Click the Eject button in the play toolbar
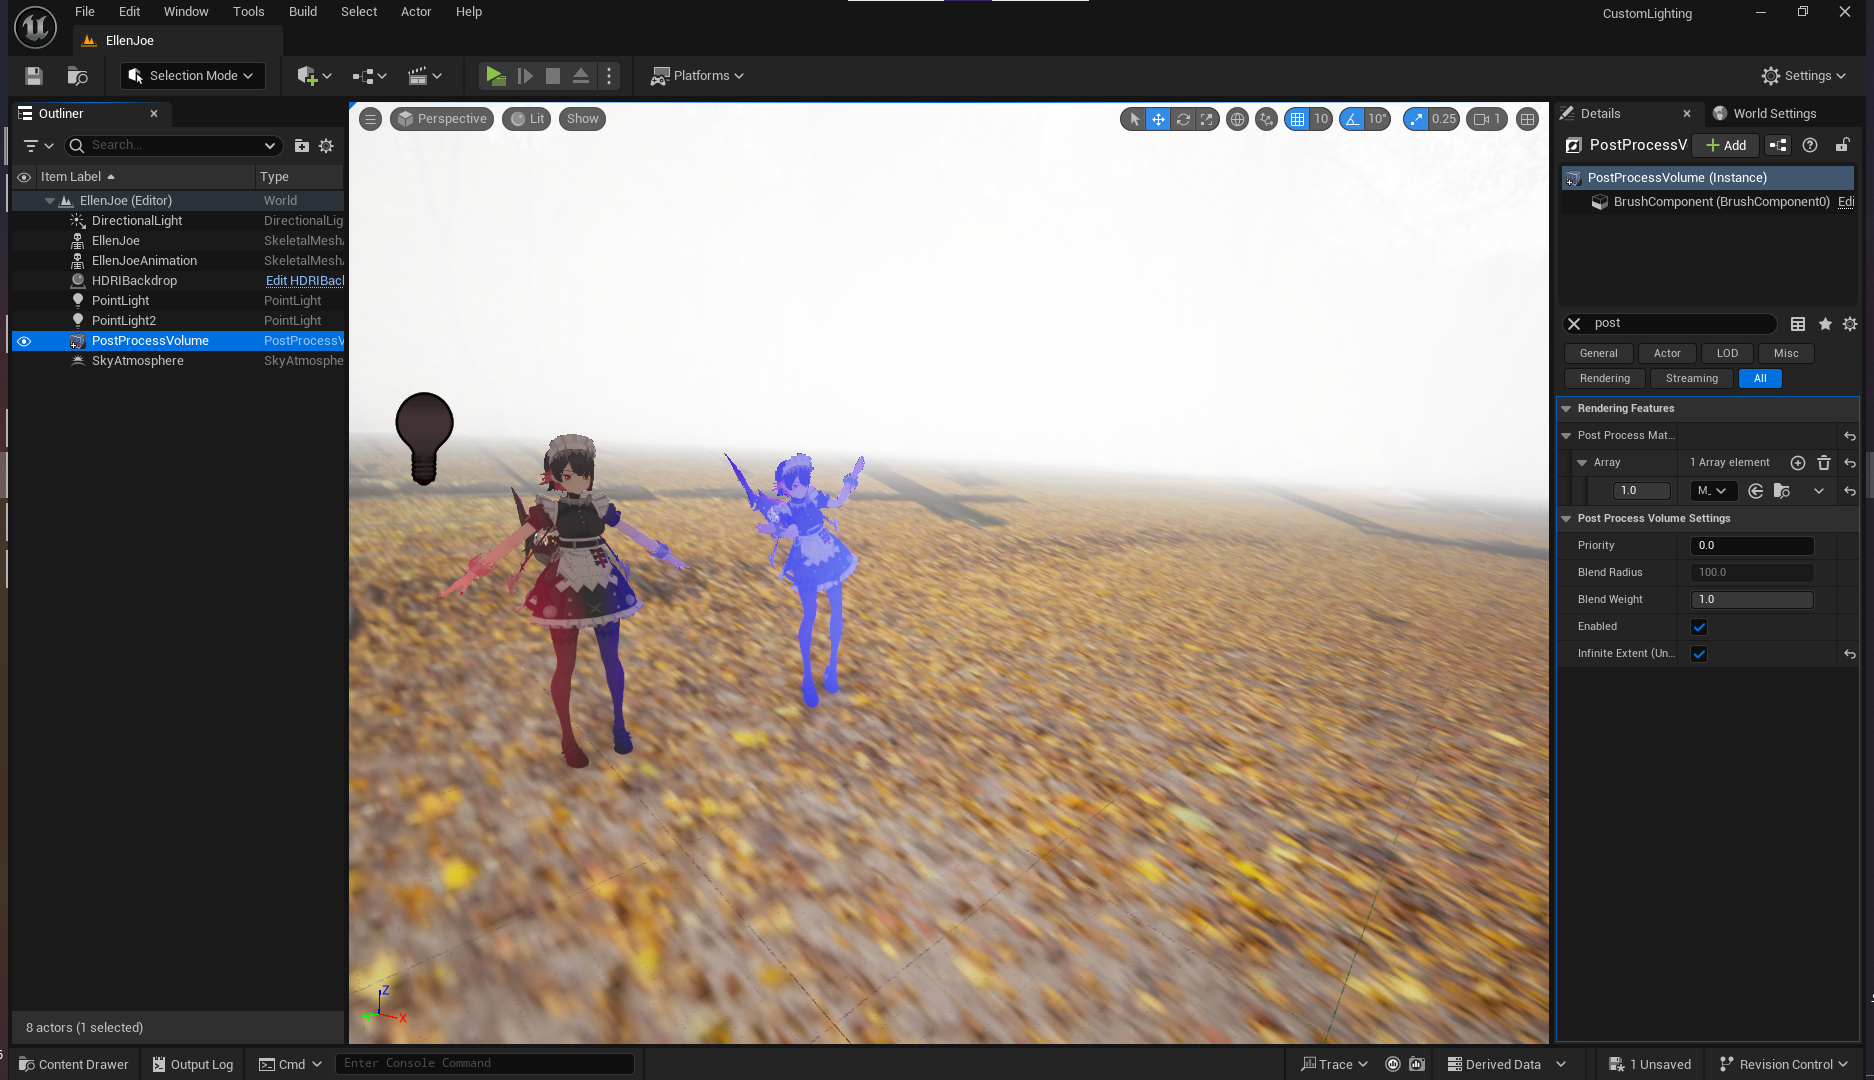 point(581,76)
